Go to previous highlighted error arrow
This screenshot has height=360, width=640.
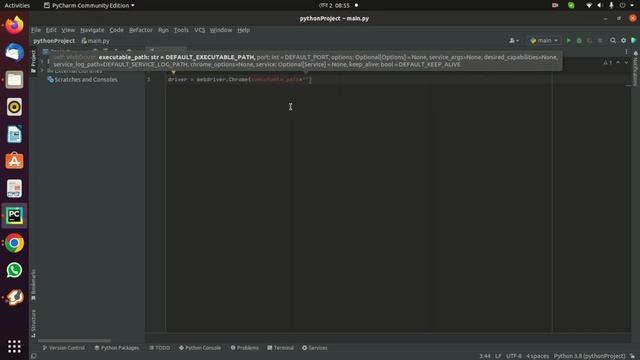pos(618,62)
